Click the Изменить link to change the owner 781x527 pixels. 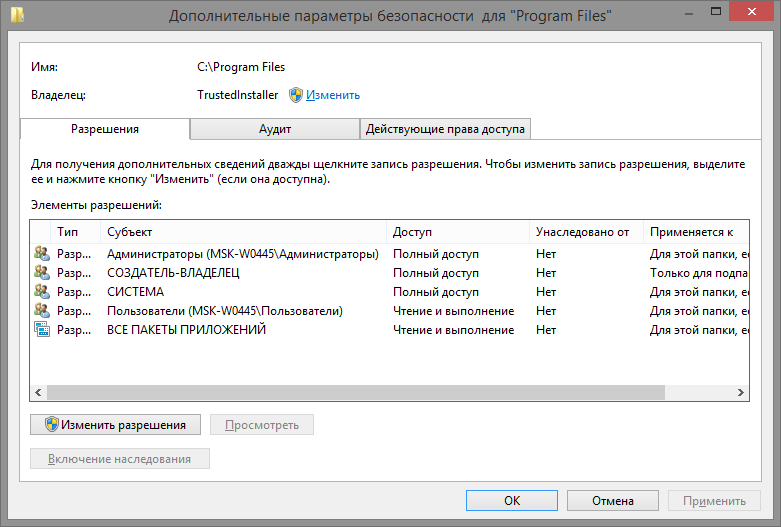[x=333, y=95]
